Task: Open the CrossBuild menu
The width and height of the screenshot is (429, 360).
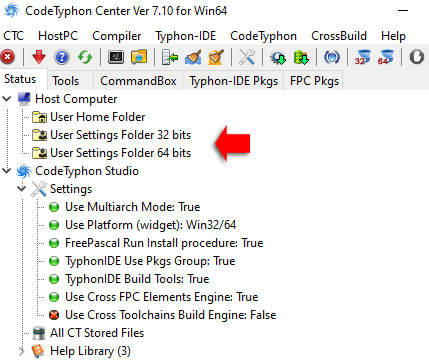Action: click(339, 36)
